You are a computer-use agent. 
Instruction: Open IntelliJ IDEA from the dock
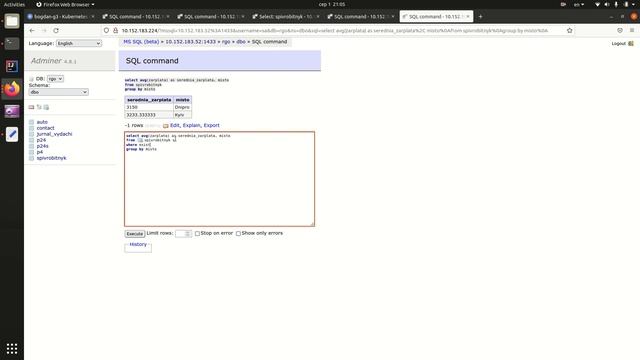12,66
